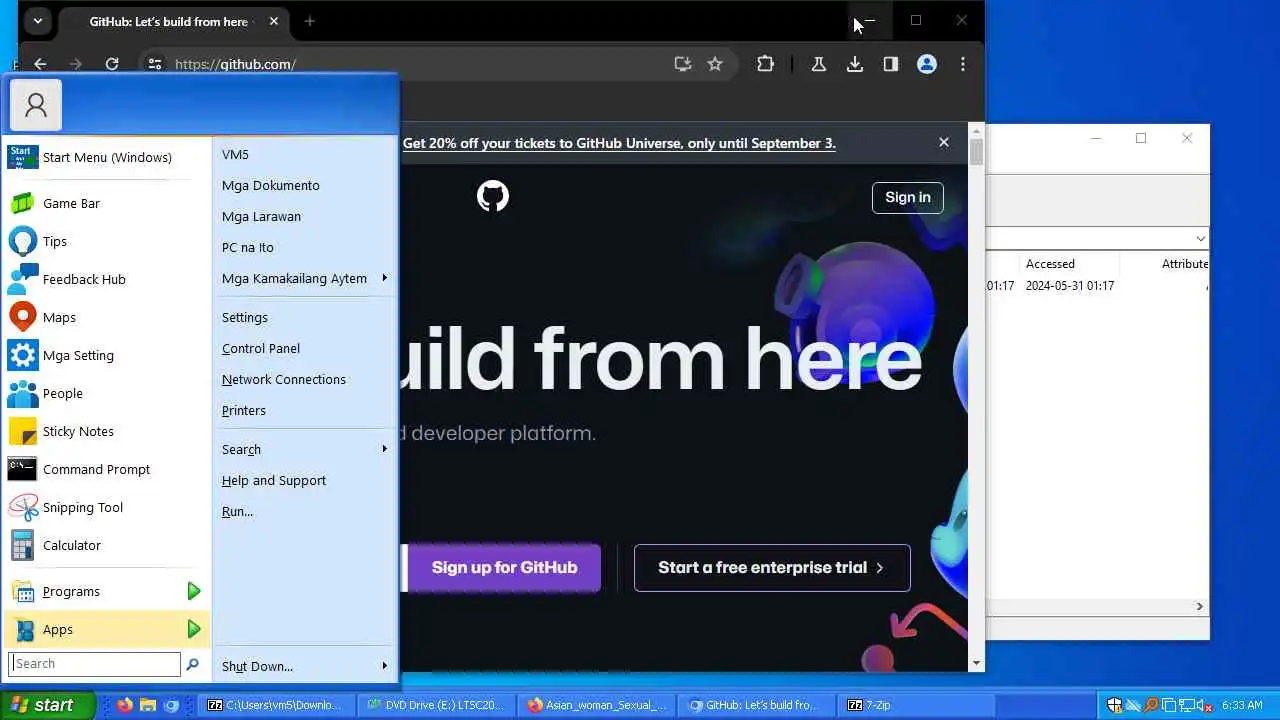Switch to C:\Users\vm5 taskbar window
Image resolution: width=1280 pixels, height=720 pixels.
276,705
